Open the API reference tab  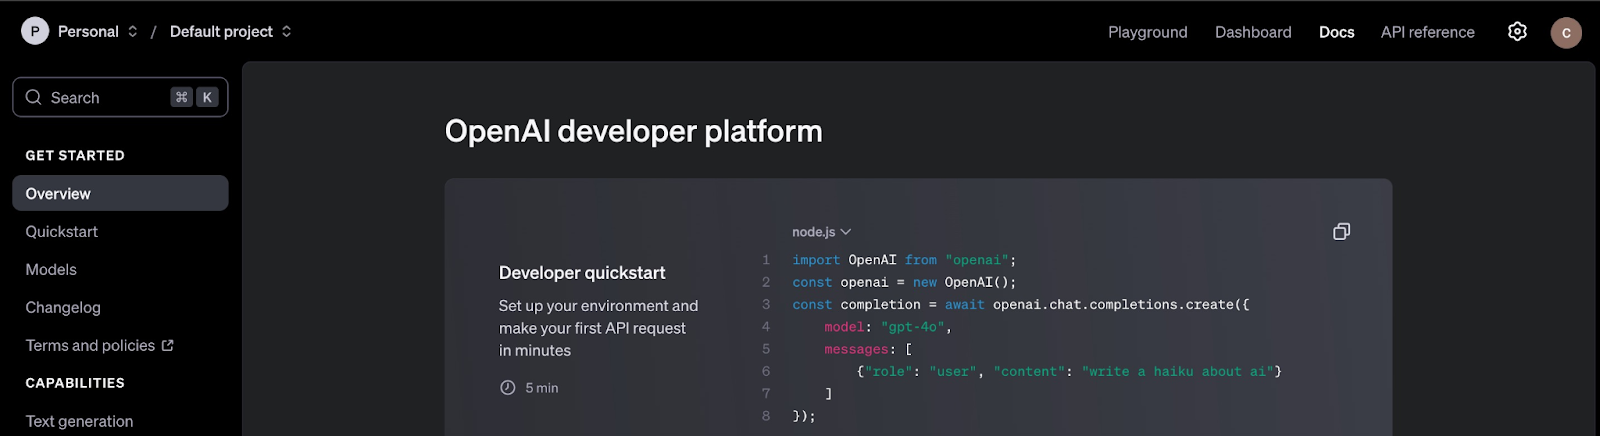click(x=1427, y=32)
